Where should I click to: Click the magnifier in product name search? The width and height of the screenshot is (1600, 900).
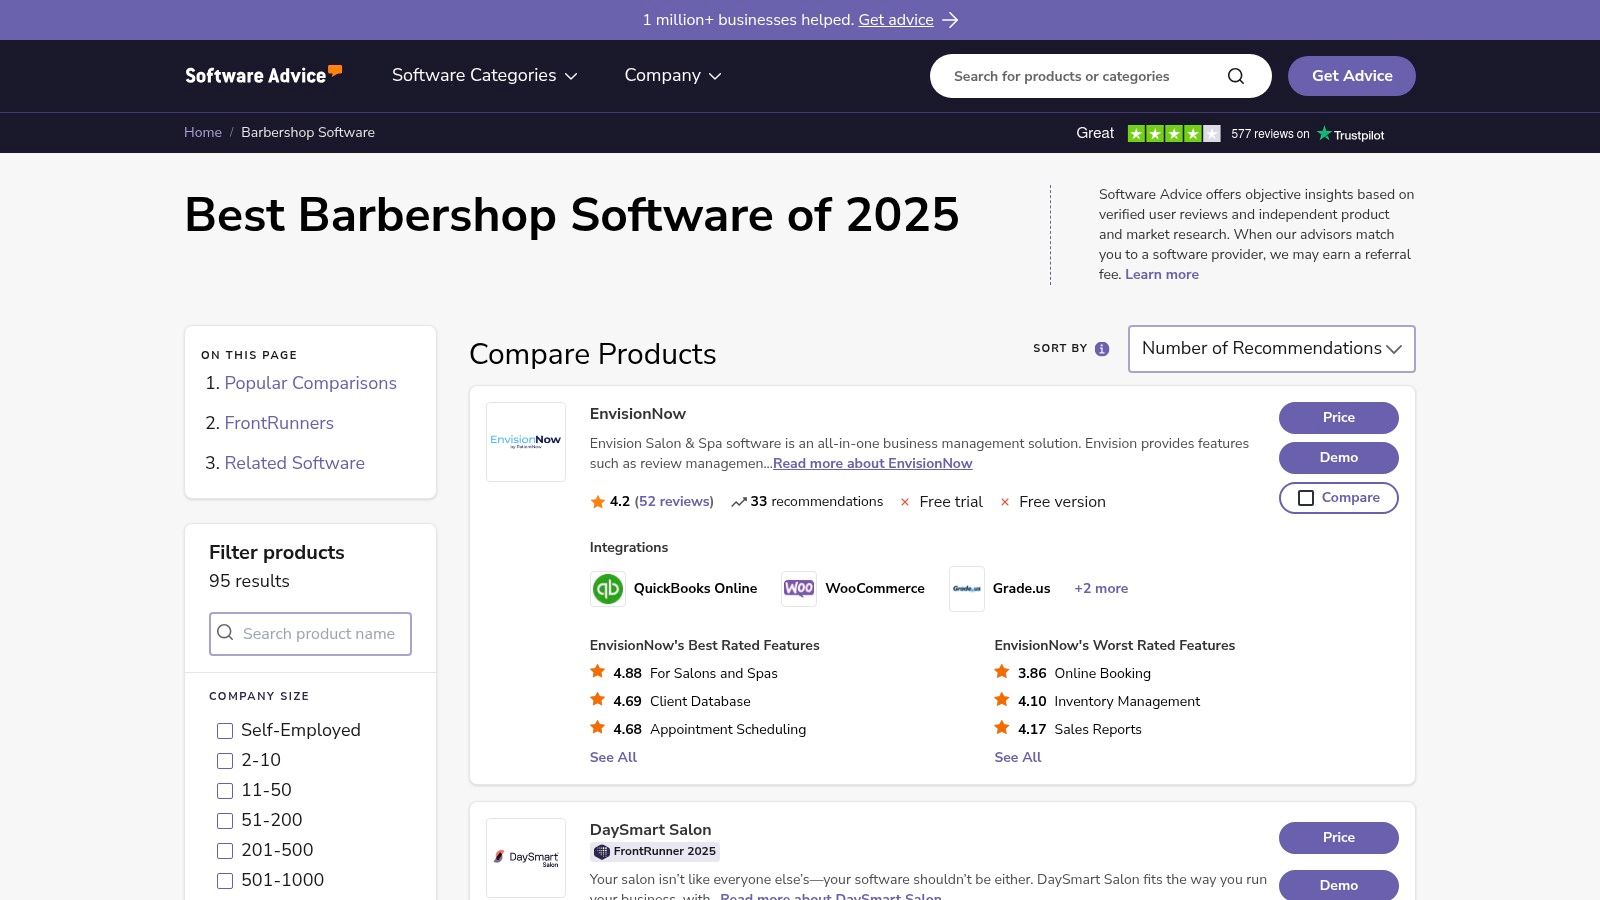226,633
